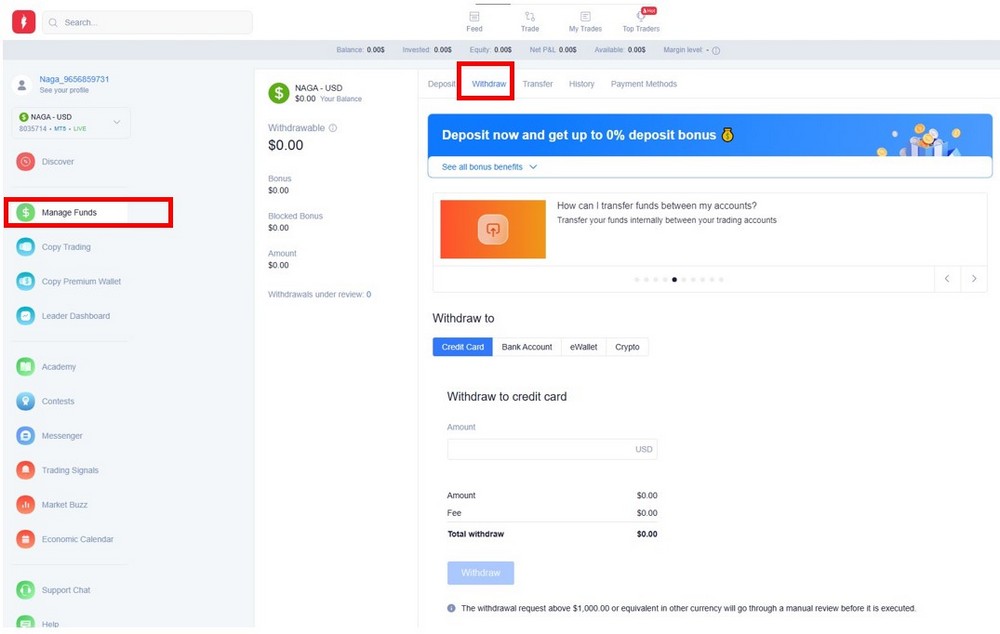The height and width of the screenshot is (634, 1000).
Task: Click the Support Chat icon
Action: (26, 590)
